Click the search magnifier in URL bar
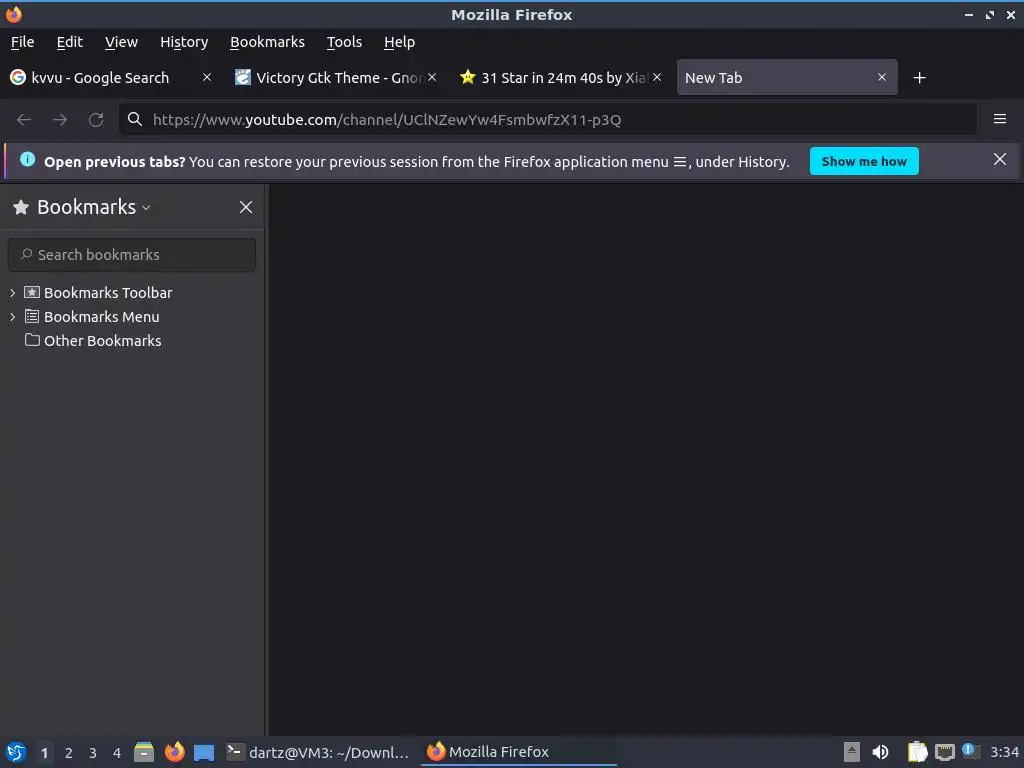 click(135, 119)
